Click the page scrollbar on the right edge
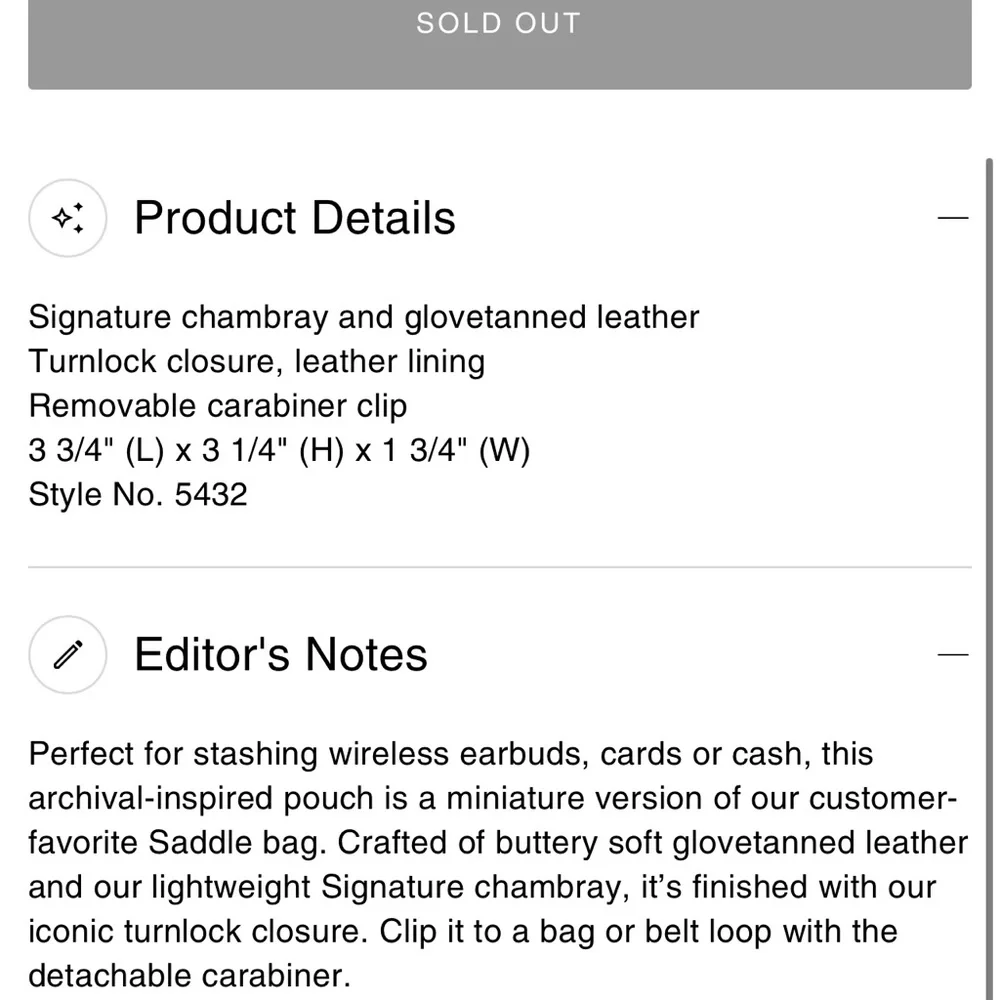Screen dimensions: 1000x1000 tap(989, 574)
